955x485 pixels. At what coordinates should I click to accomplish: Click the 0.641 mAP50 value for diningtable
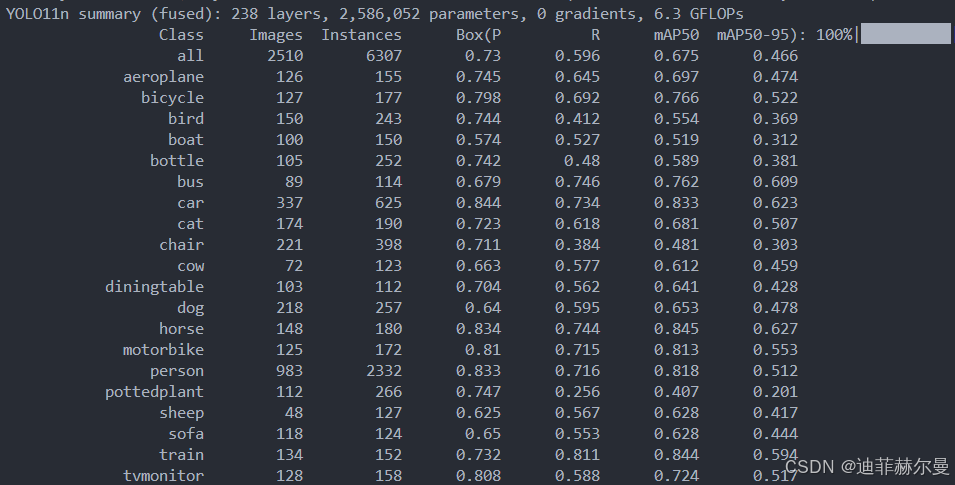coord(676,286)
